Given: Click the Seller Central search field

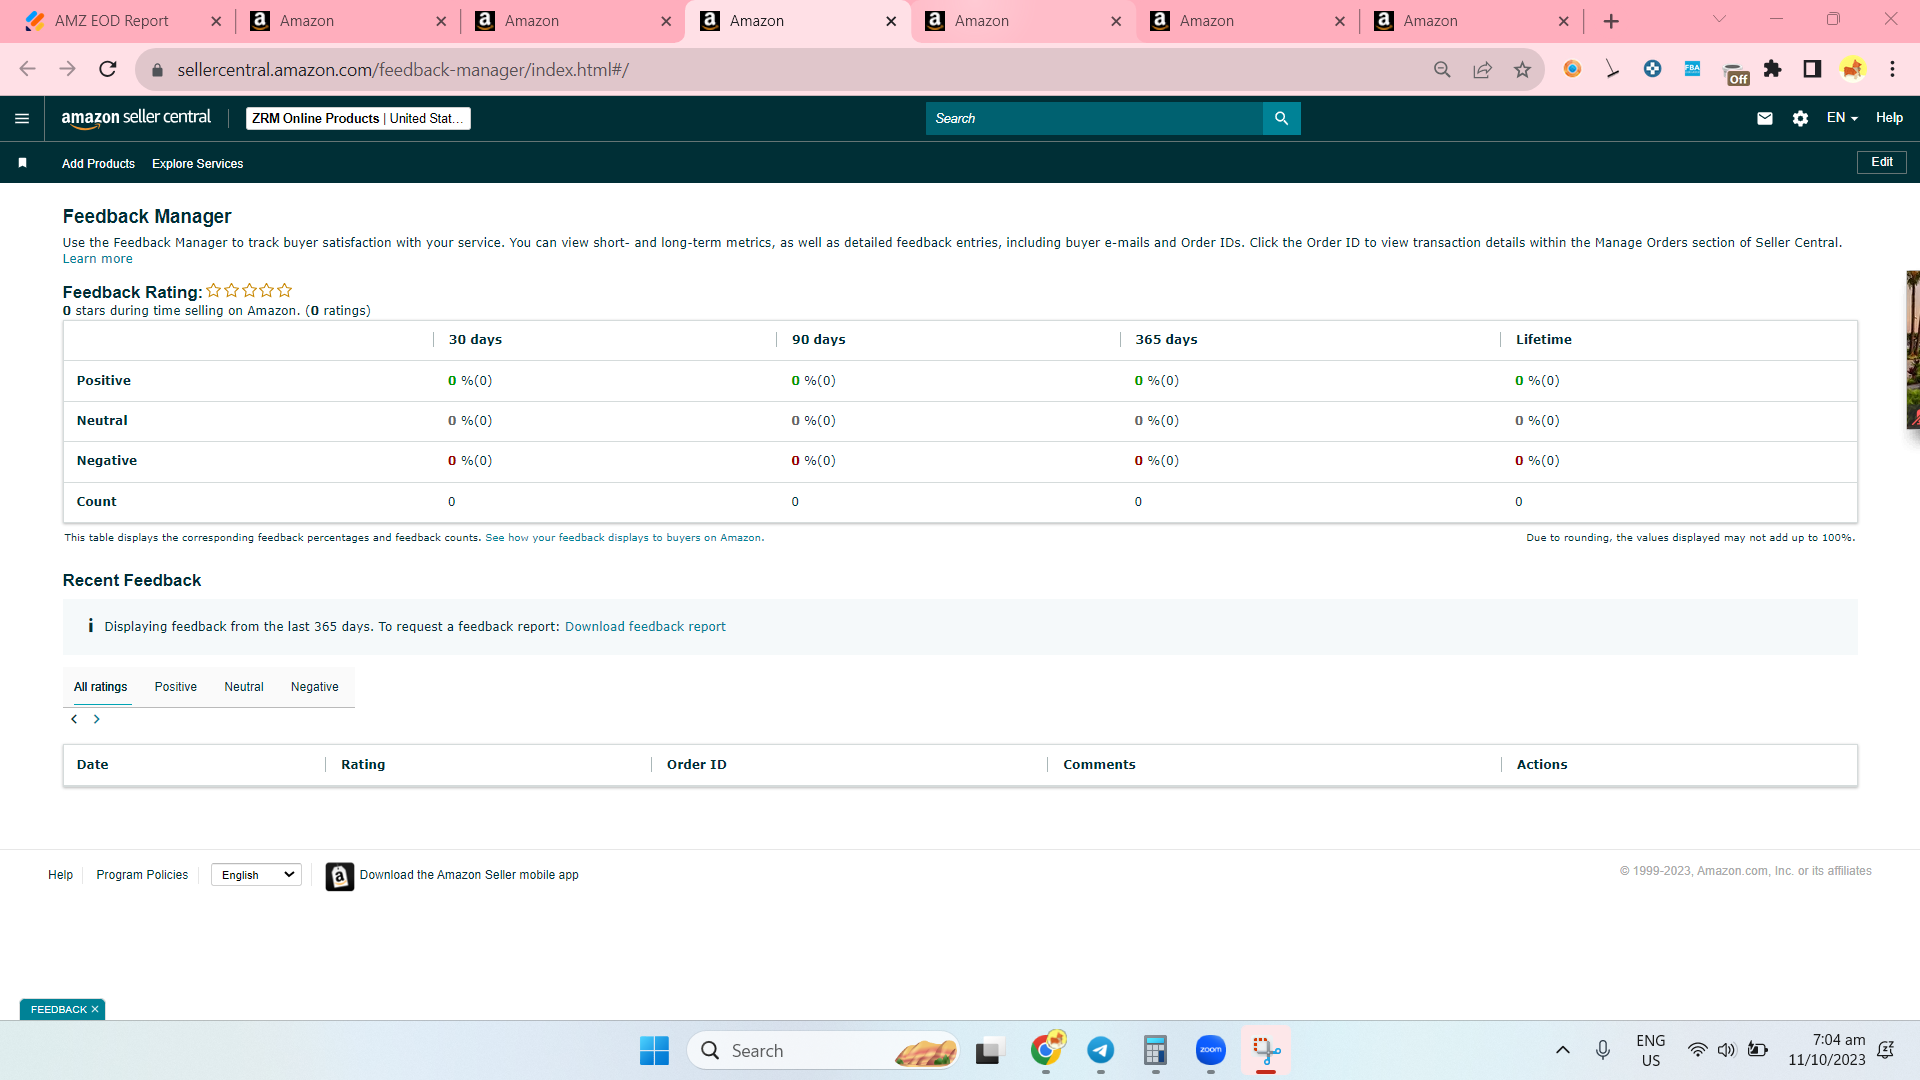Looking at the screenshot, I should tap(1094, 118).
